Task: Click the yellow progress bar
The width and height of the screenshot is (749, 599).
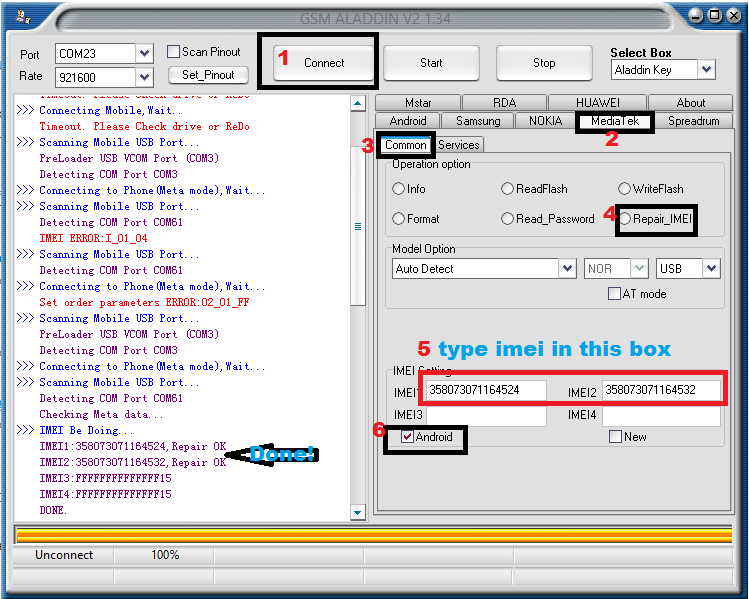Action: (374, 535)
